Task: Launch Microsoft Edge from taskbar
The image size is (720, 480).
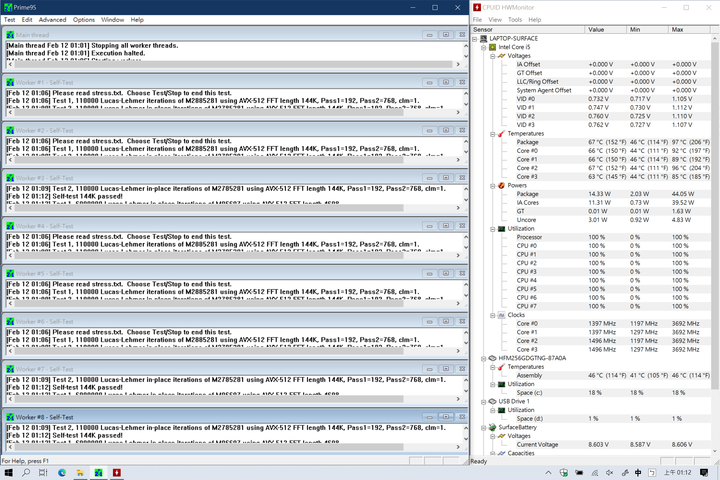Action: pos(62,473)
